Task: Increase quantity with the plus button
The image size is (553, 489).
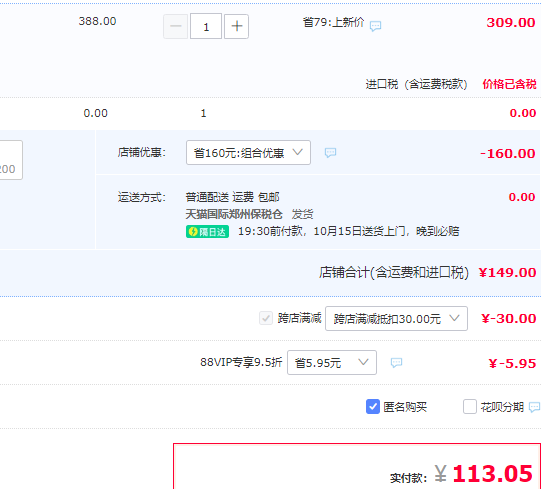Action: (237, 26)
